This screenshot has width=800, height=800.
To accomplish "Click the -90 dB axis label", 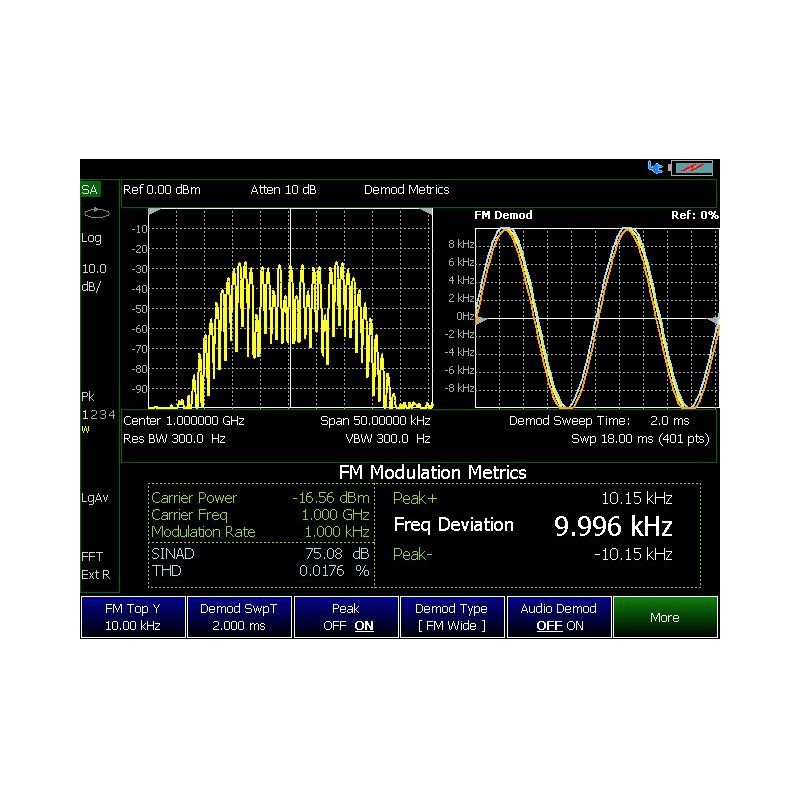I will click(139, 389).
